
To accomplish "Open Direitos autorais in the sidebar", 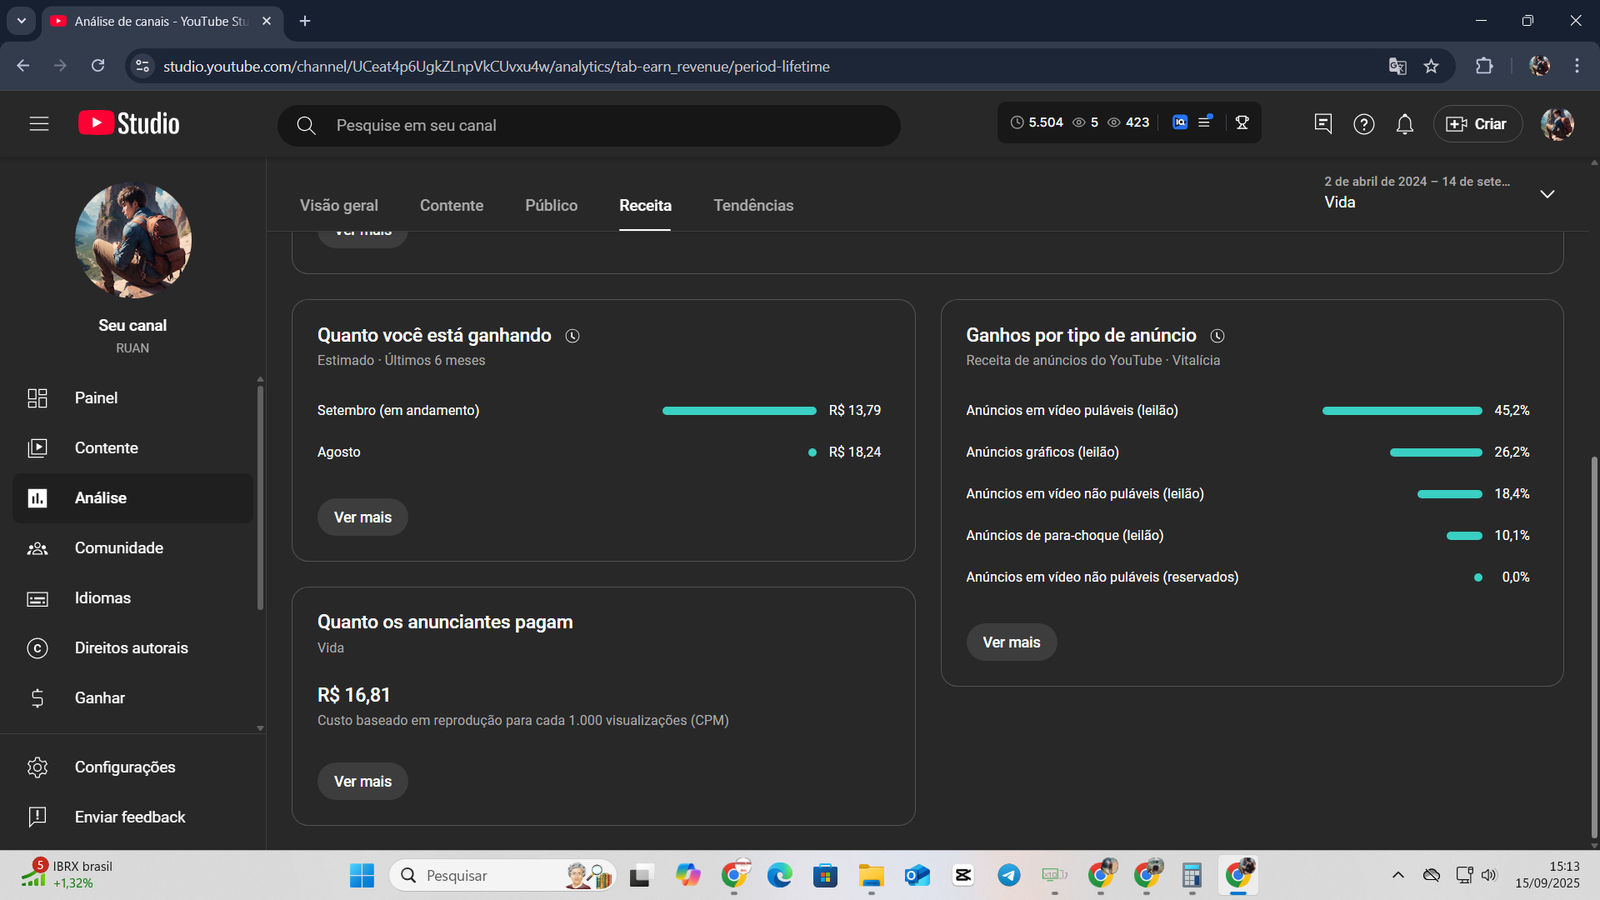I will pyautogui.click(x=133, y=648).
